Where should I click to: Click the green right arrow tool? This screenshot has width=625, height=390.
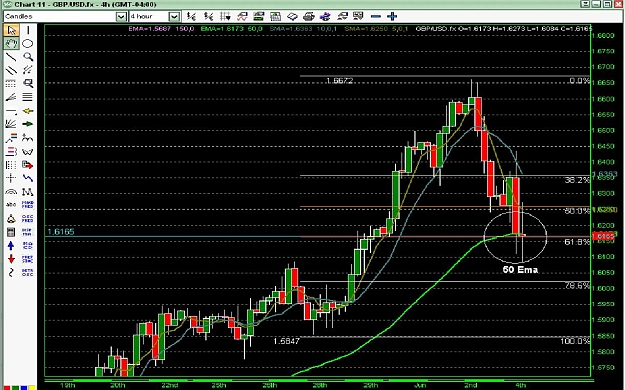pos(28,124)
